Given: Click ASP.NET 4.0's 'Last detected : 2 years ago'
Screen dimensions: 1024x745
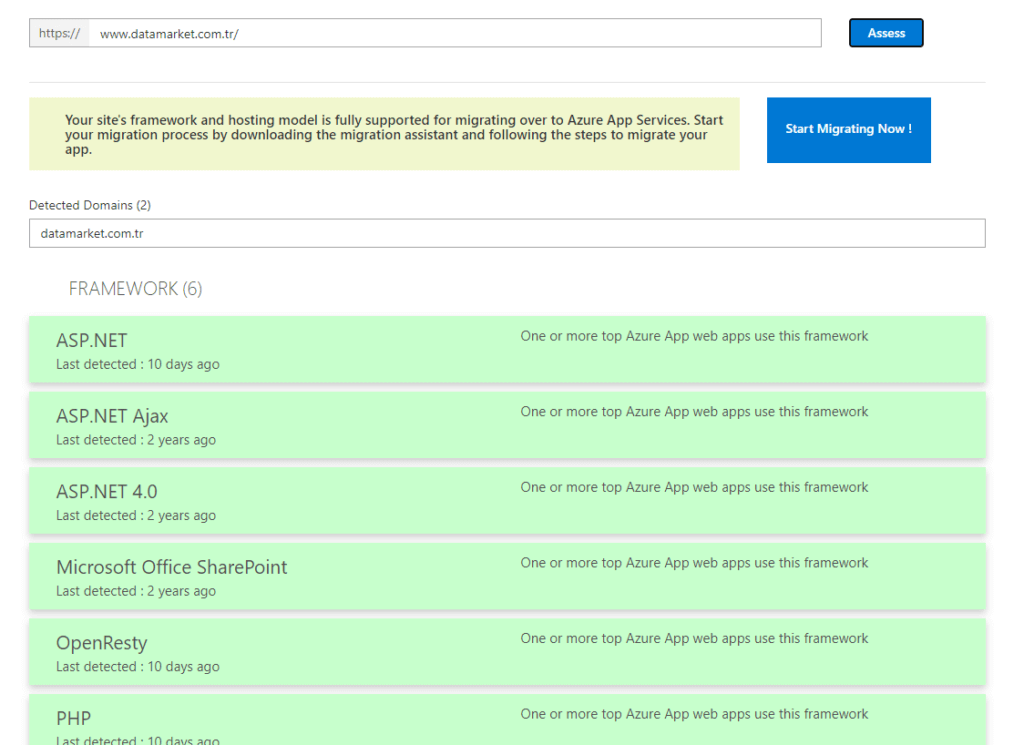Looking at the screenshot, I should pos(136,516).
